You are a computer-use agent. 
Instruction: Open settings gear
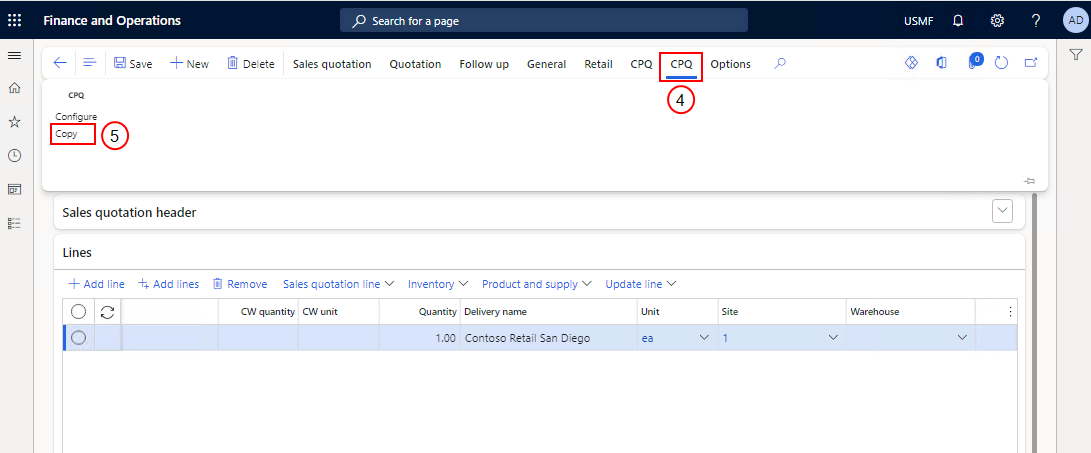997,21
